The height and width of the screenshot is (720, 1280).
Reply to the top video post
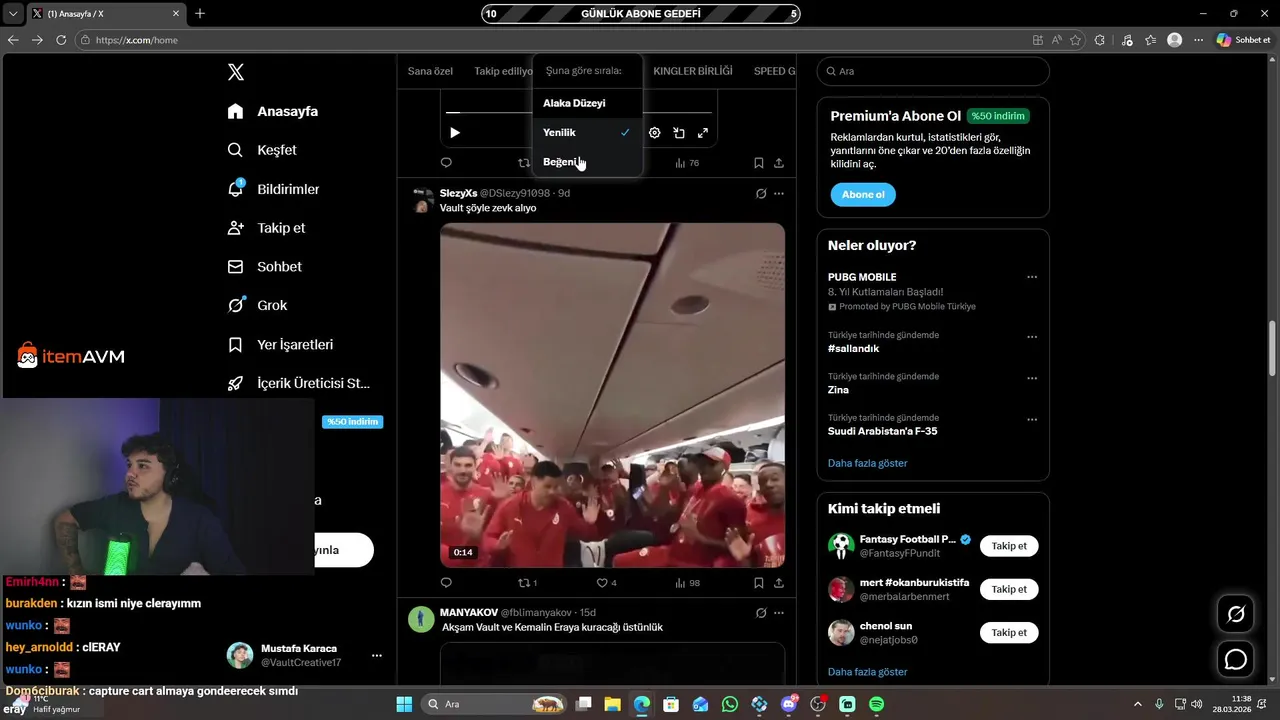(446, 163)
